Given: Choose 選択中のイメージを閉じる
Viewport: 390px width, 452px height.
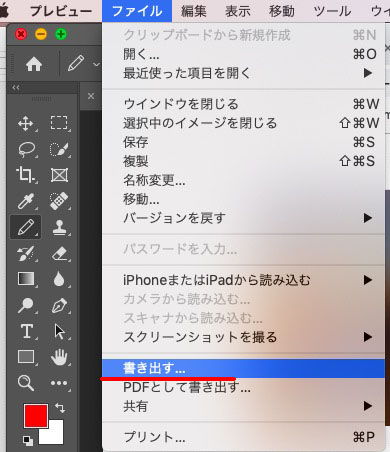Looking at the screenshot, I should (243, 123).
